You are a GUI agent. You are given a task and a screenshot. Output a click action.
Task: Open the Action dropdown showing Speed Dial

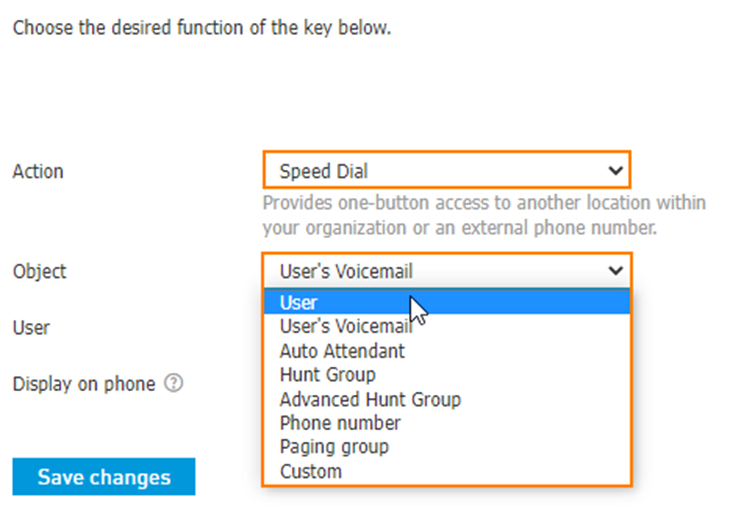coord(446,170)
